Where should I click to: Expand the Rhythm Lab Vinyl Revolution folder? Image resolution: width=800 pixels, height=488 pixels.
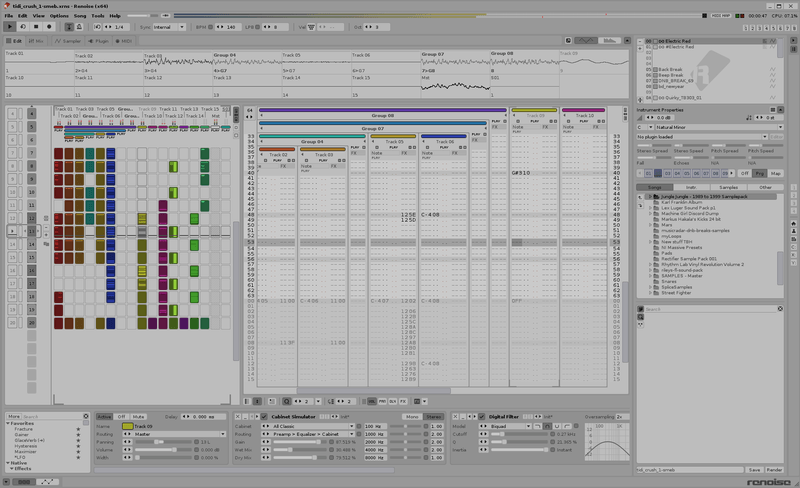point(649,264)
